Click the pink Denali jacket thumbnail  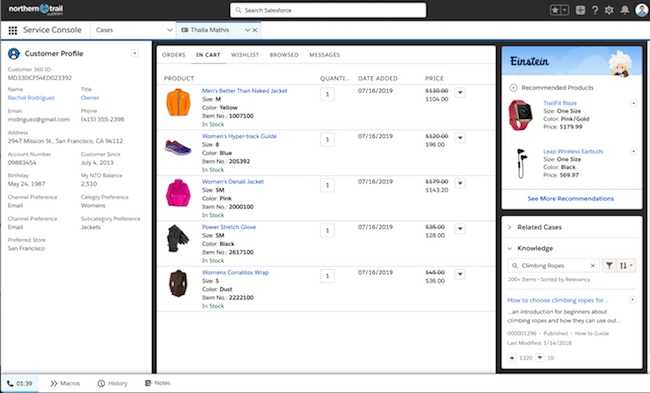point(178,193)
